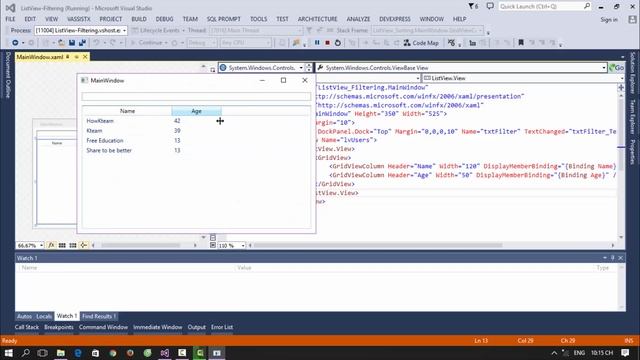This screenshot has height=360, width=640.
Task: Click the Go button
Action: click(x=617, y=68)
